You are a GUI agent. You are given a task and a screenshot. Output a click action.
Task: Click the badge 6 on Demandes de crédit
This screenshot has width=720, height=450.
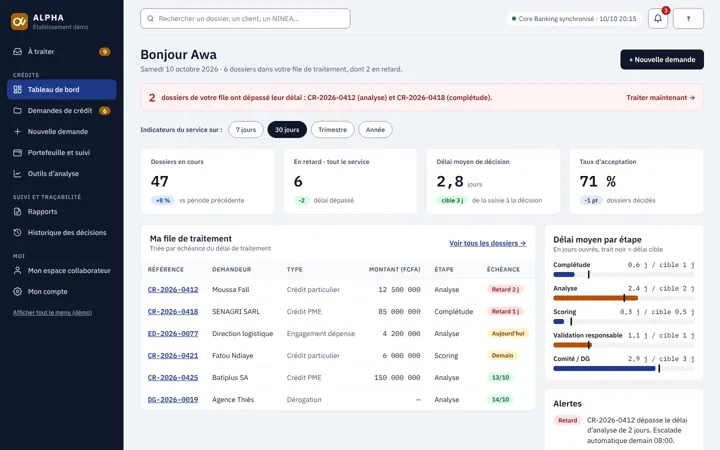(105, 111)
